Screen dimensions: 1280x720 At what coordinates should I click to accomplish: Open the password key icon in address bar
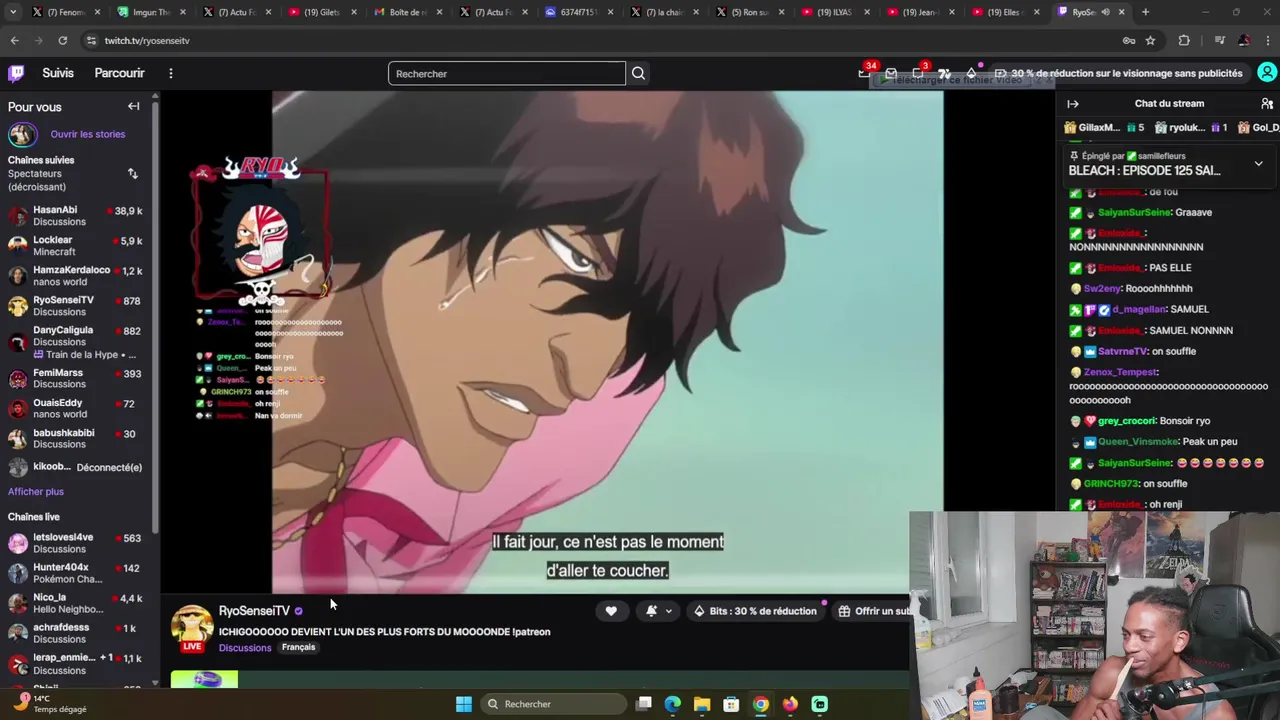coord(1129,41)
